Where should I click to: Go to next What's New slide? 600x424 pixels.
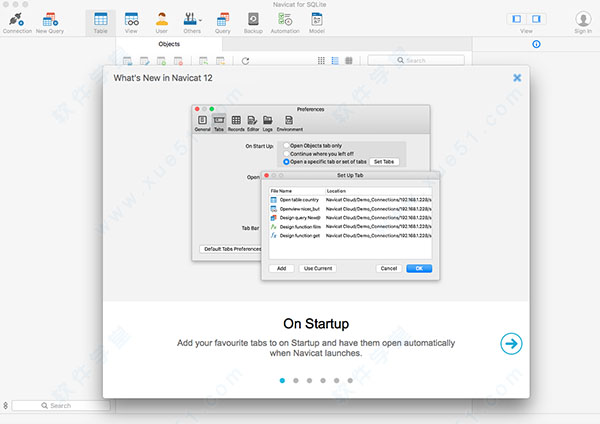pyautogui.click(x=511, y=344)
